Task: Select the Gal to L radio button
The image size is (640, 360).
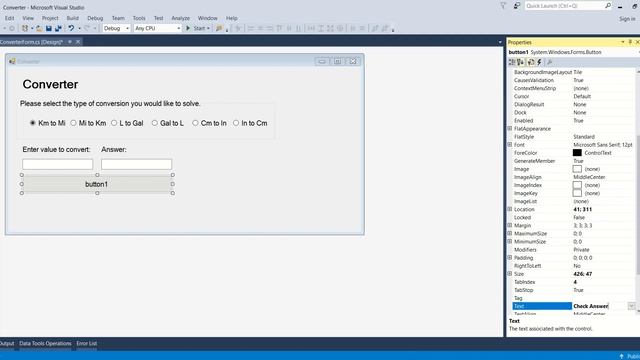Action: [x=155, y=123]
